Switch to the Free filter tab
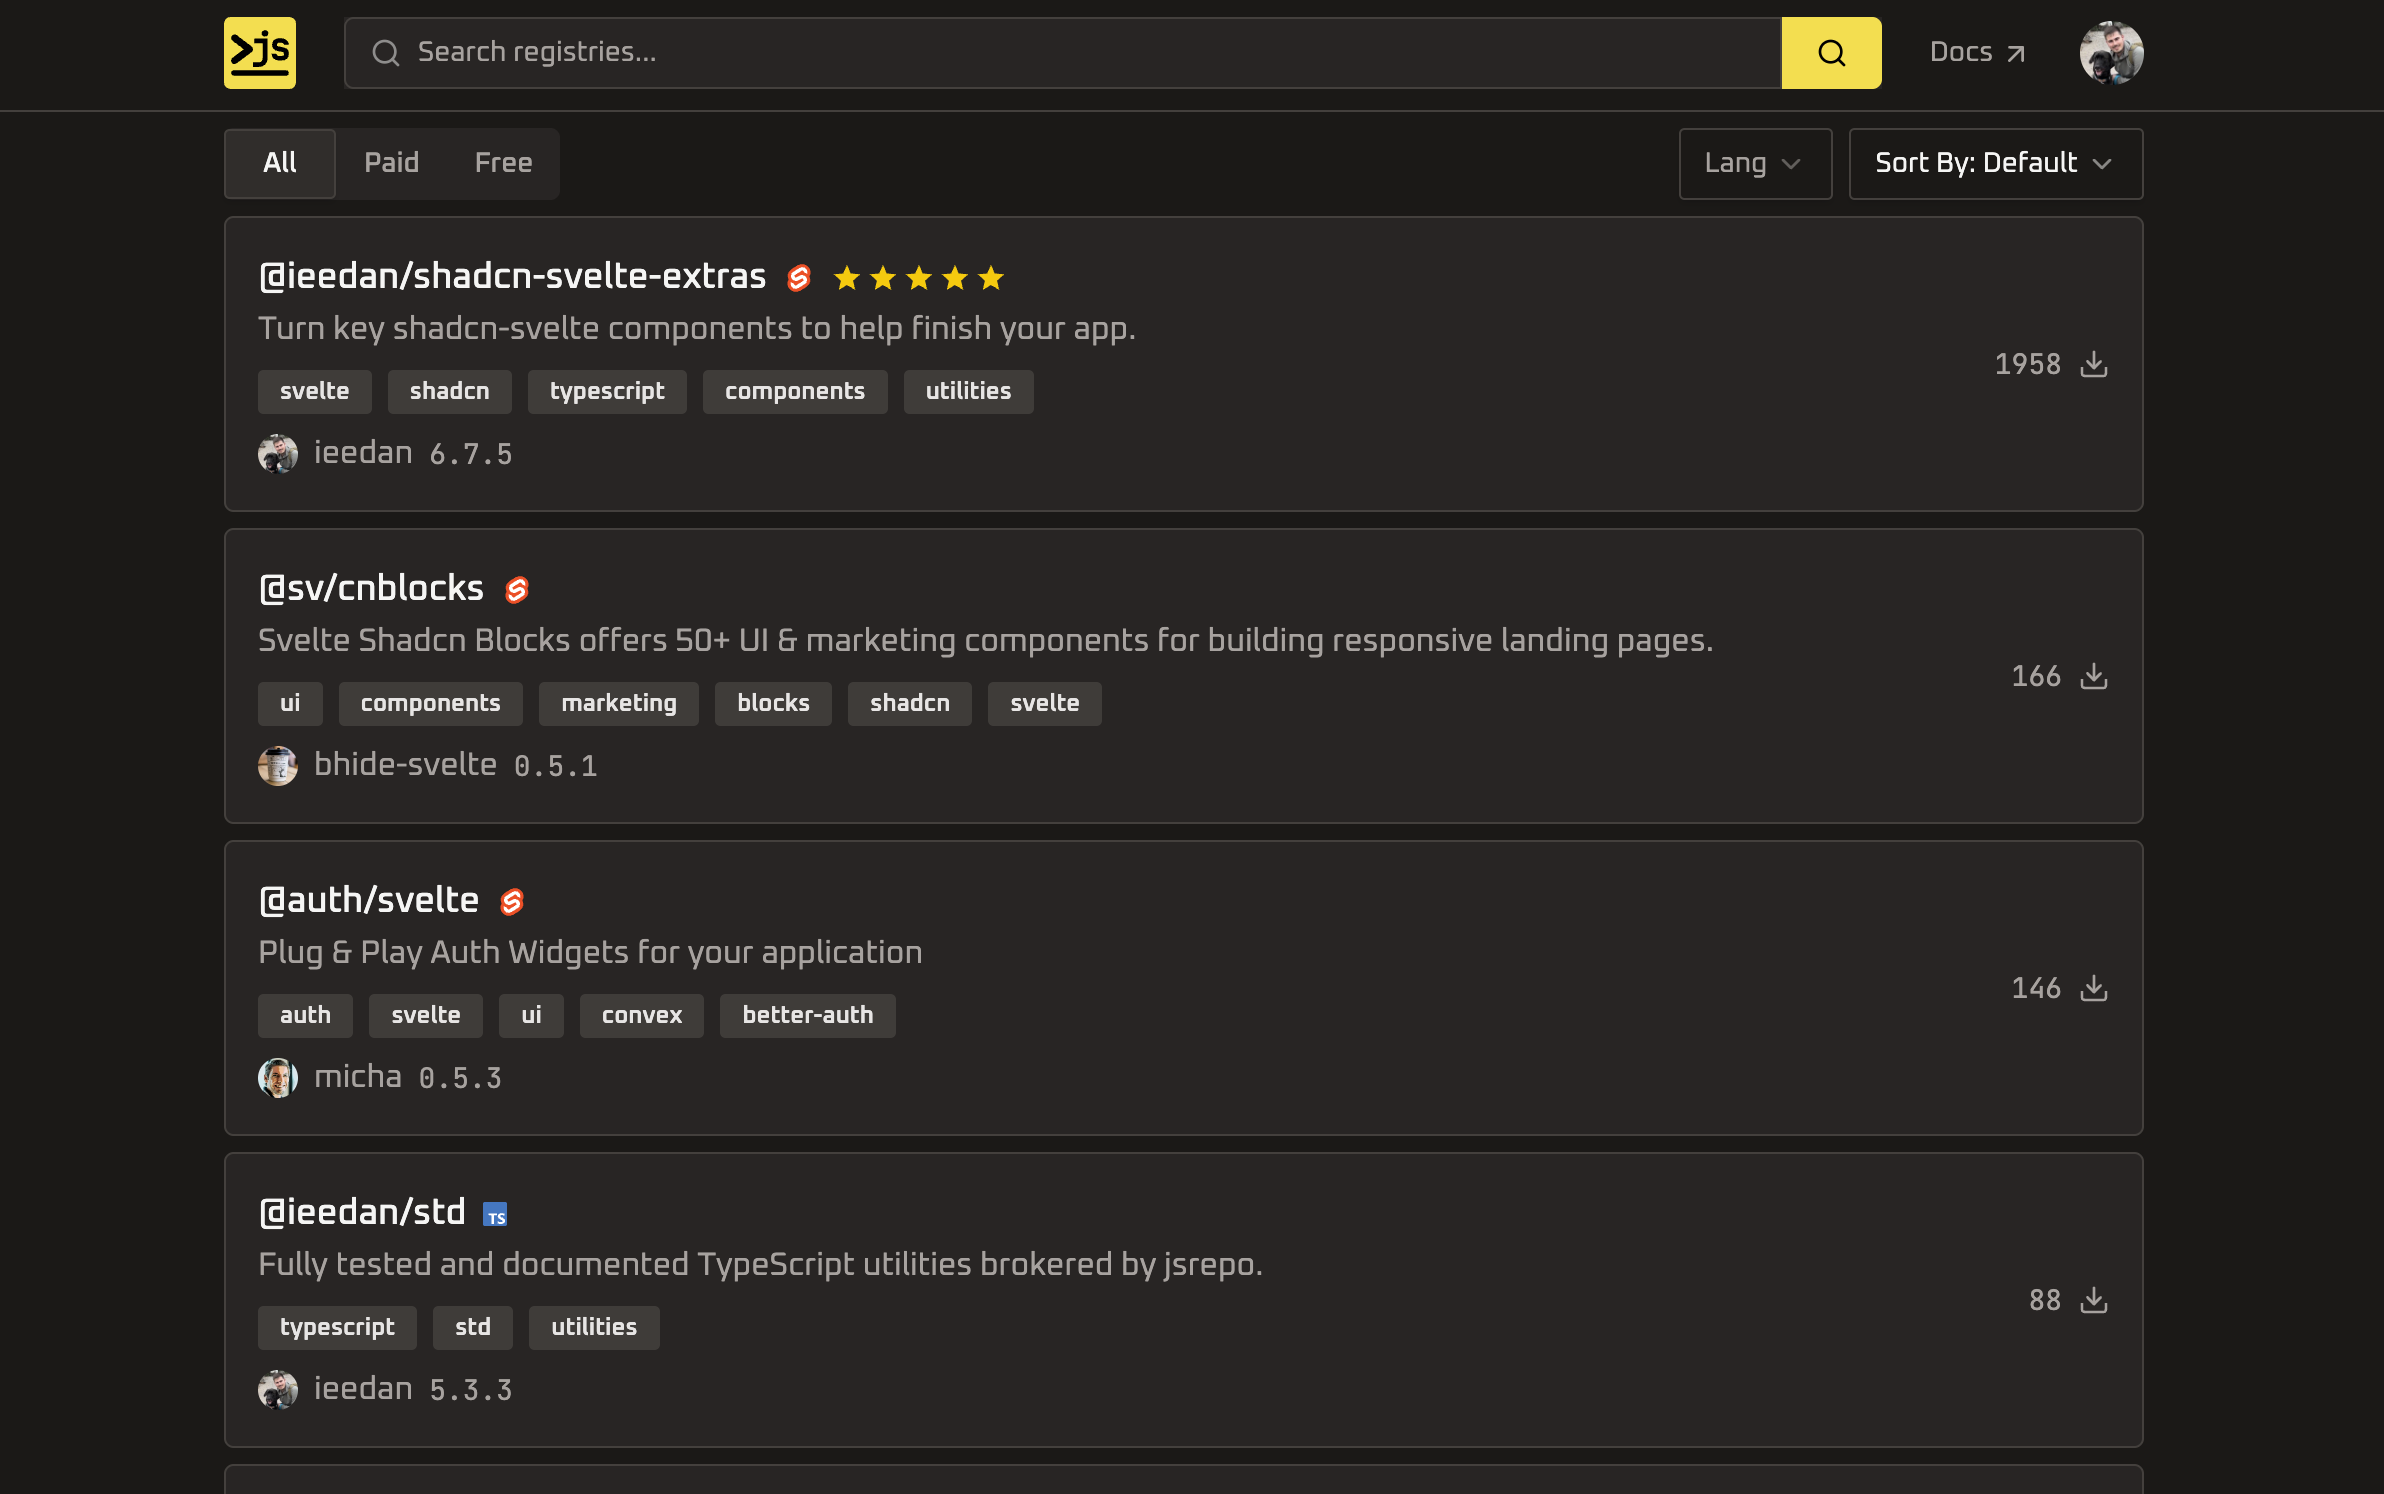Viewport: 2384px width, 1494px height. (503, 163)
